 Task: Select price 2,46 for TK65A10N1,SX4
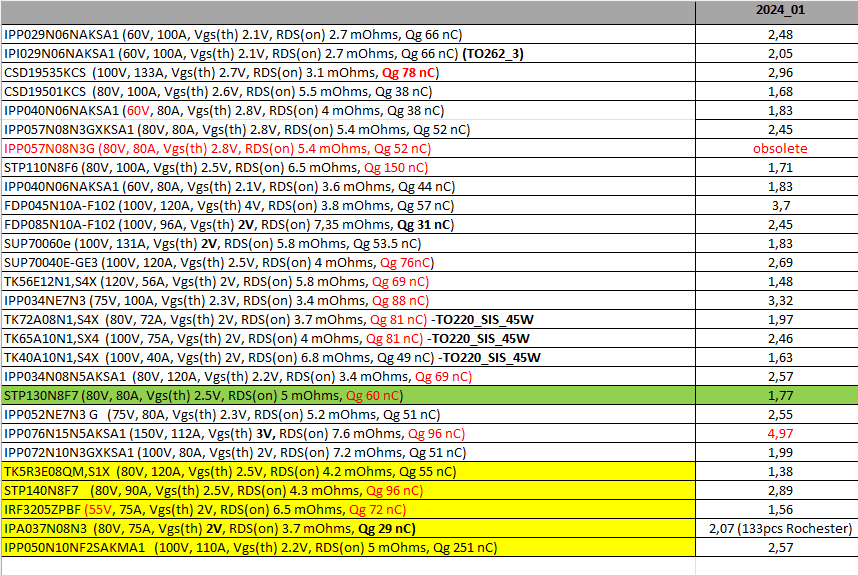[x=776, y=339]
